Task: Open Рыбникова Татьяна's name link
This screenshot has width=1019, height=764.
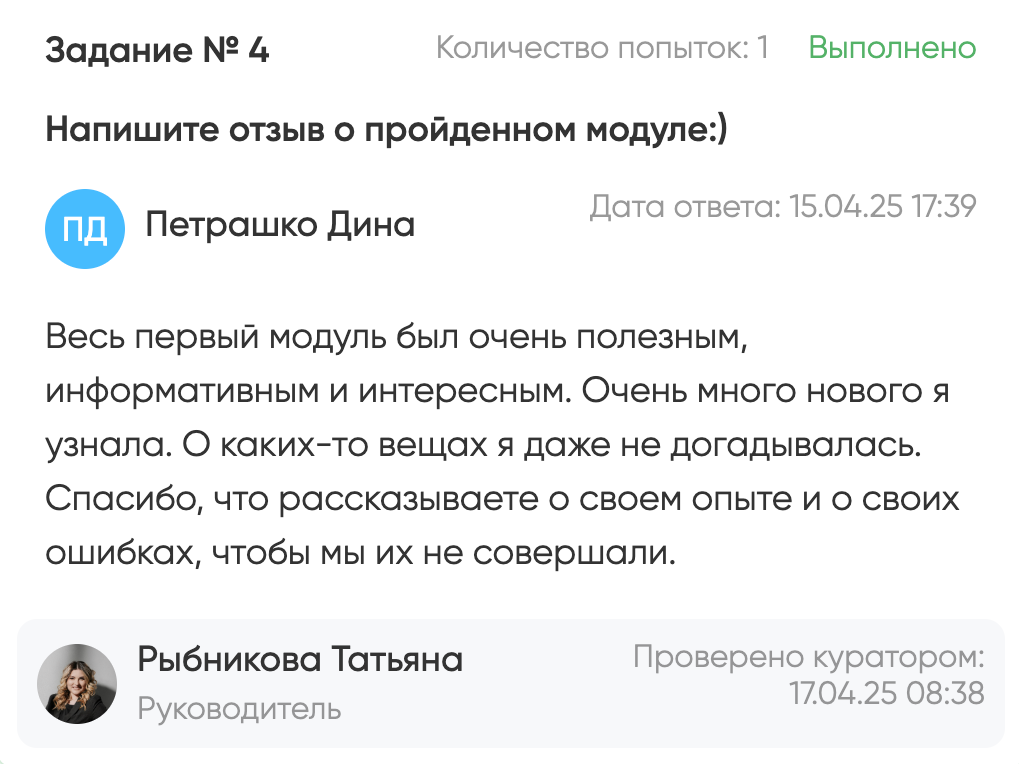Action: [x=299, y=660]
